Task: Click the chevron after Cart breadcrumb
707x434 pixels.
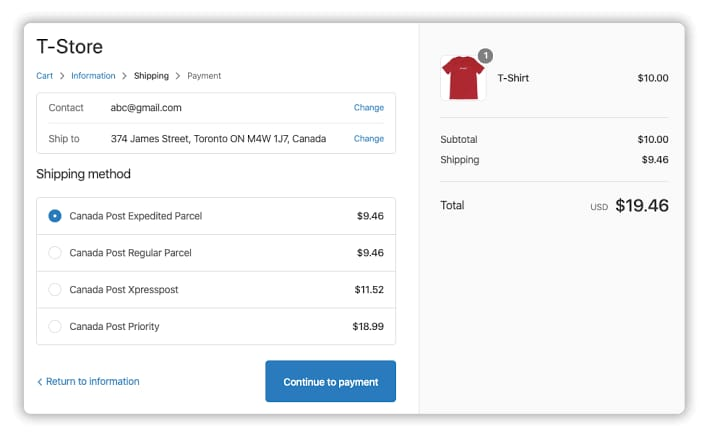Action: tap(61, 76)
